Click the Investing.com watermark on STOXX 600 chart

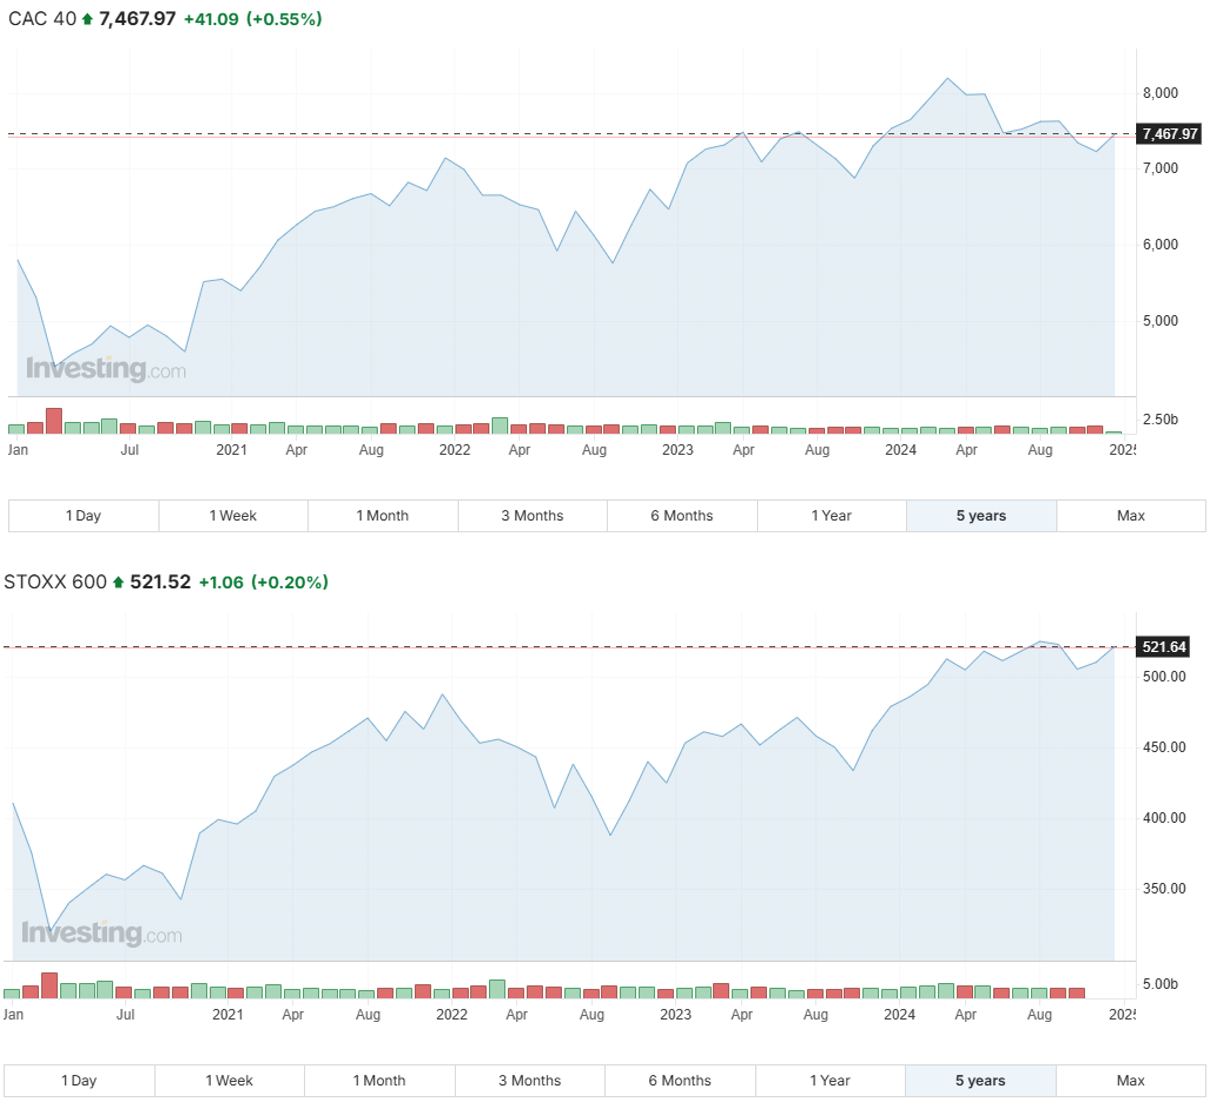coord(102,933)
